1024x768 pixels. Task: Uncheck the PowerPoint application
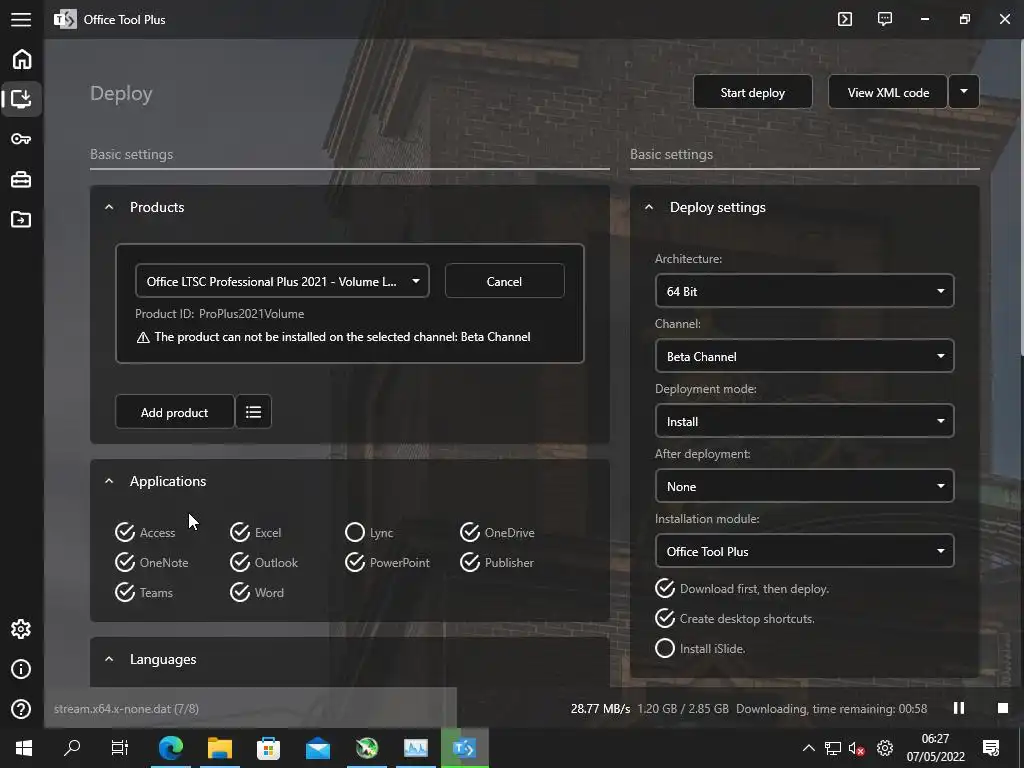coord(387,562)
